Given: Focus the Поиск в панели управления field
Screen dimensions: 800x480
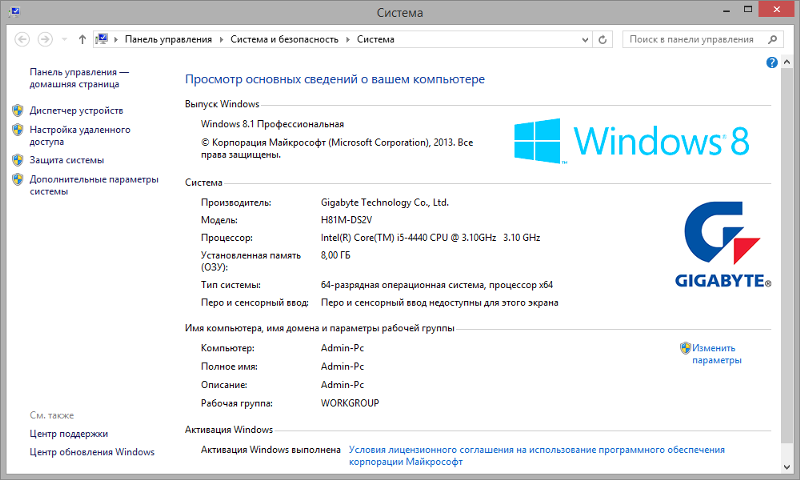Looking at the screenshot, I should click(x=692, y=40).
